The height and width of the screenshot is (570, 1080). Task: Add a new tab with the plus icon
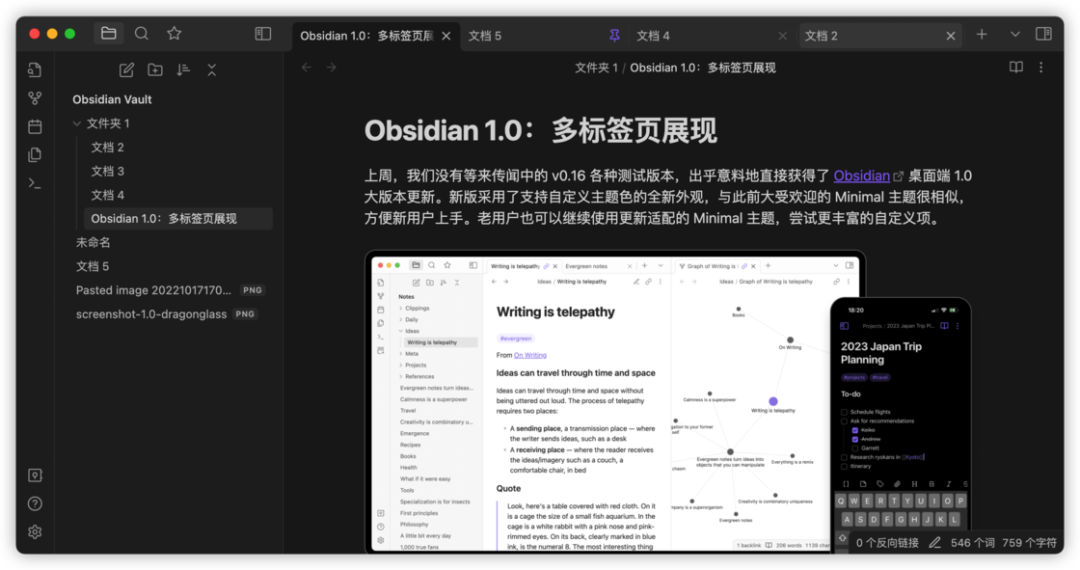[982, 34]
